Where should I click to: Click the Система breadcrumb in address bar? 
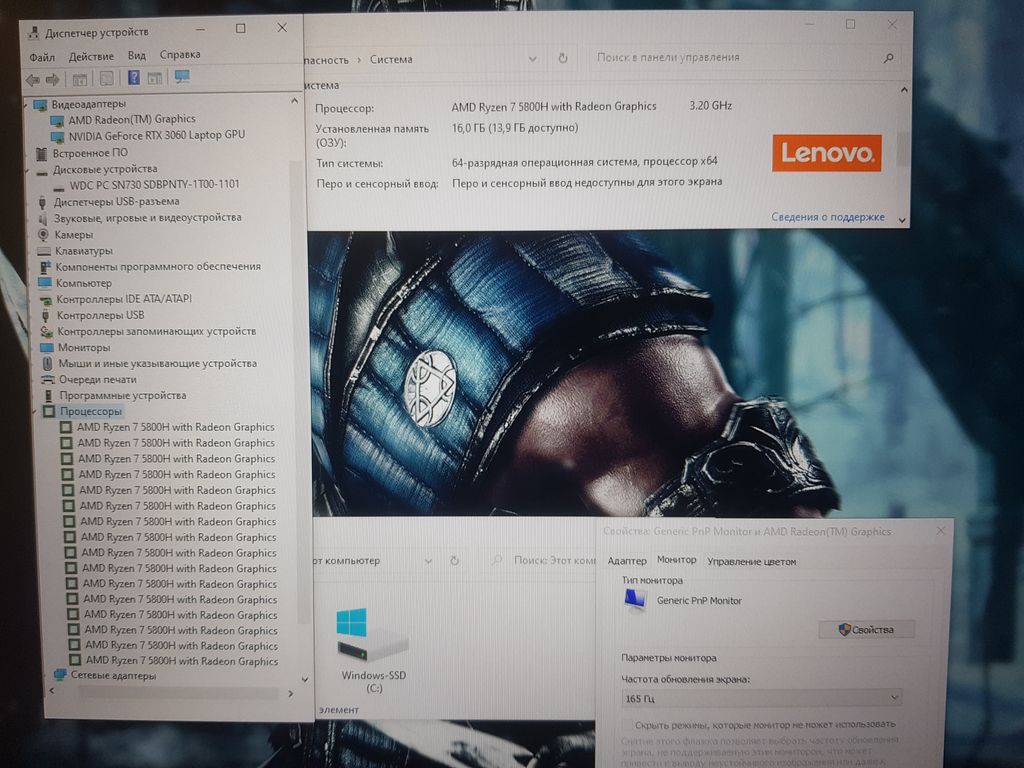tap(391, 59)
